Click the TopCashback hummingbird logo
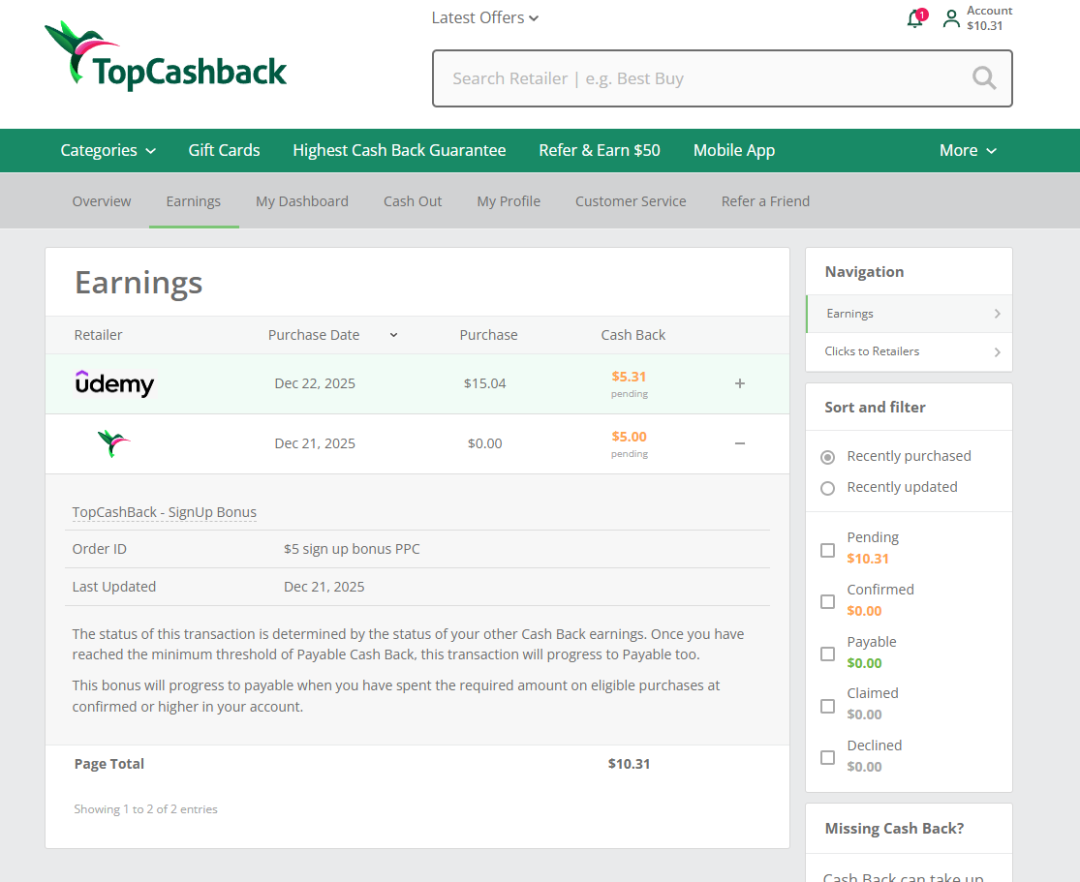Viewport: 1080px width, 882px height. pos(165,56)
